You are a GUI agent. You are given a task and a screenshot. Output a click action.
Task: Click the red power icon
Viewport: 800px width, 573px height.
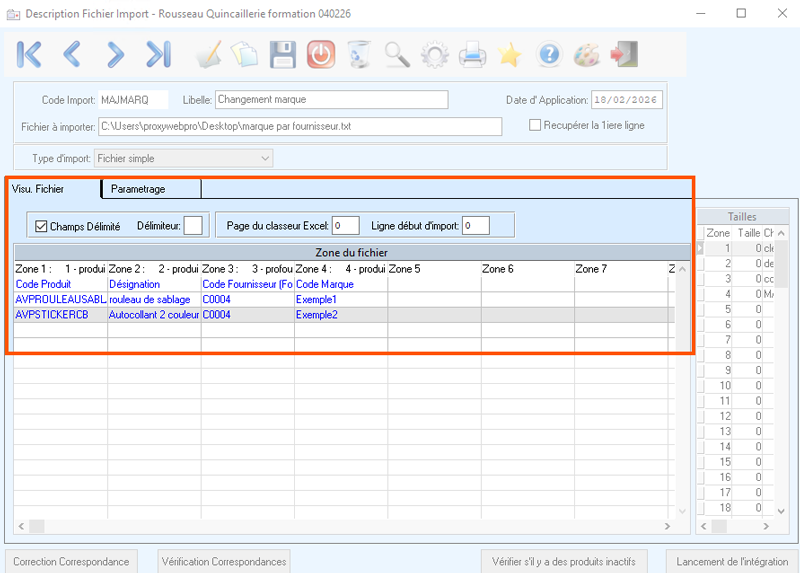(x=321, y=55)
